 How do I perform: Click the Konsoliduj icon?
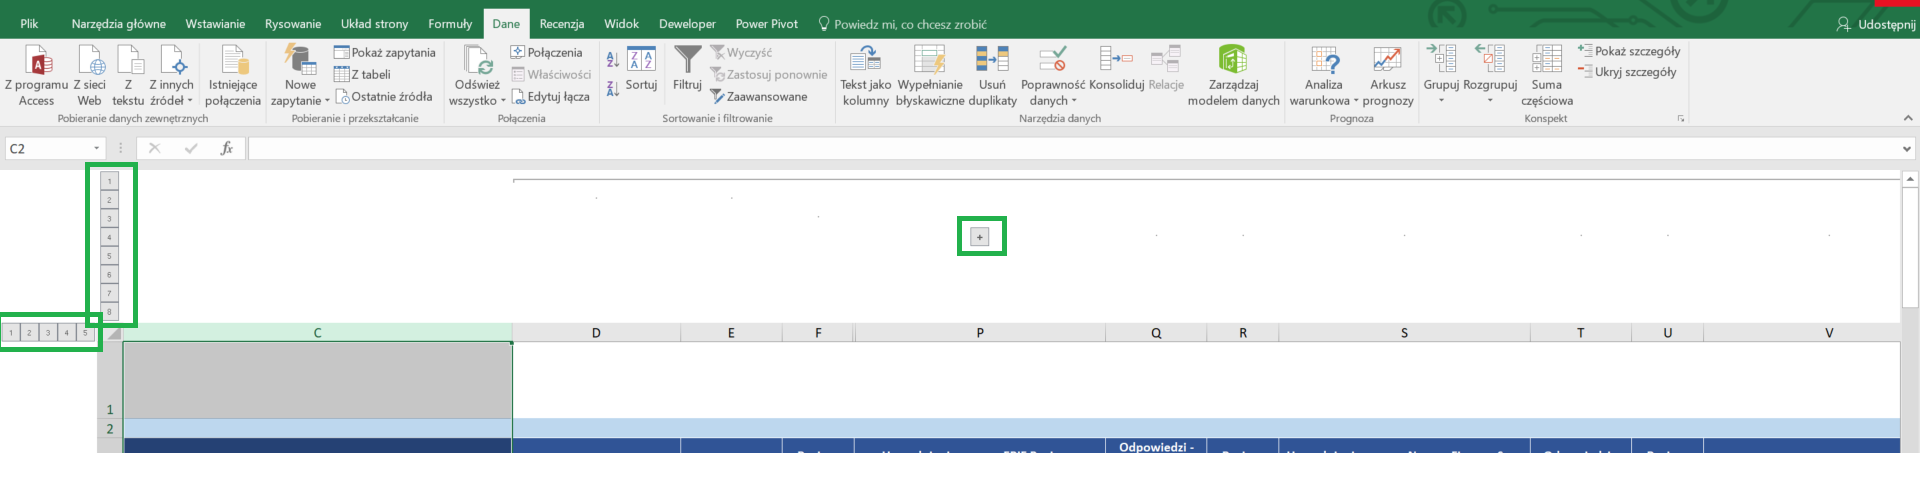1116,60
